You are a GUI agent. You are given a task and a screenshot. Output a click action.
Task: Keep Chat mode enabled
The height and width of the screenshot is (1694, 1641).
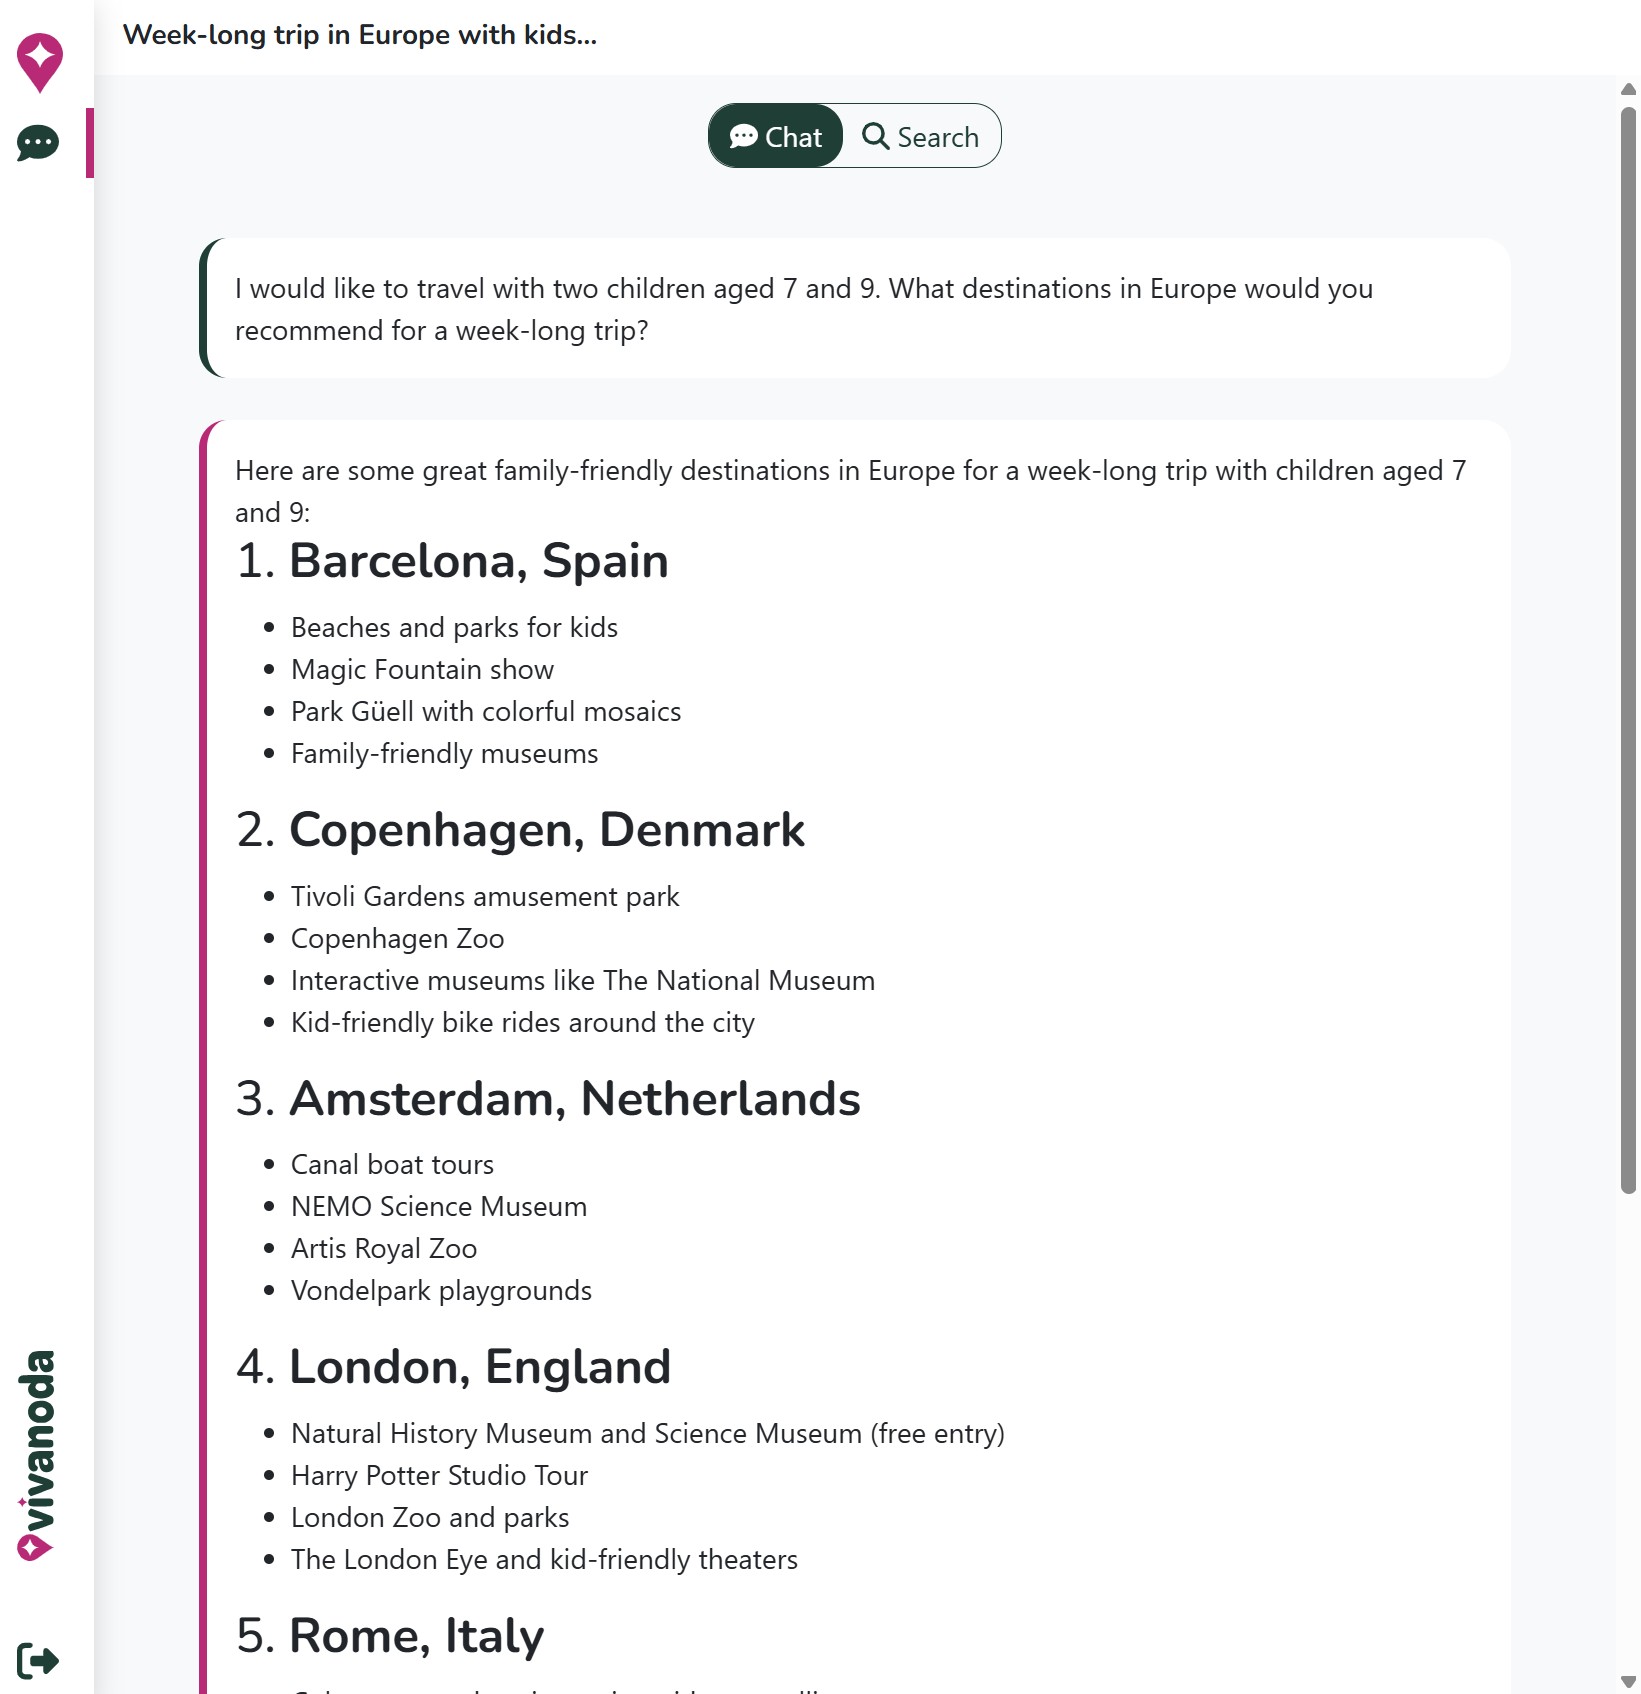click(775, 136)
